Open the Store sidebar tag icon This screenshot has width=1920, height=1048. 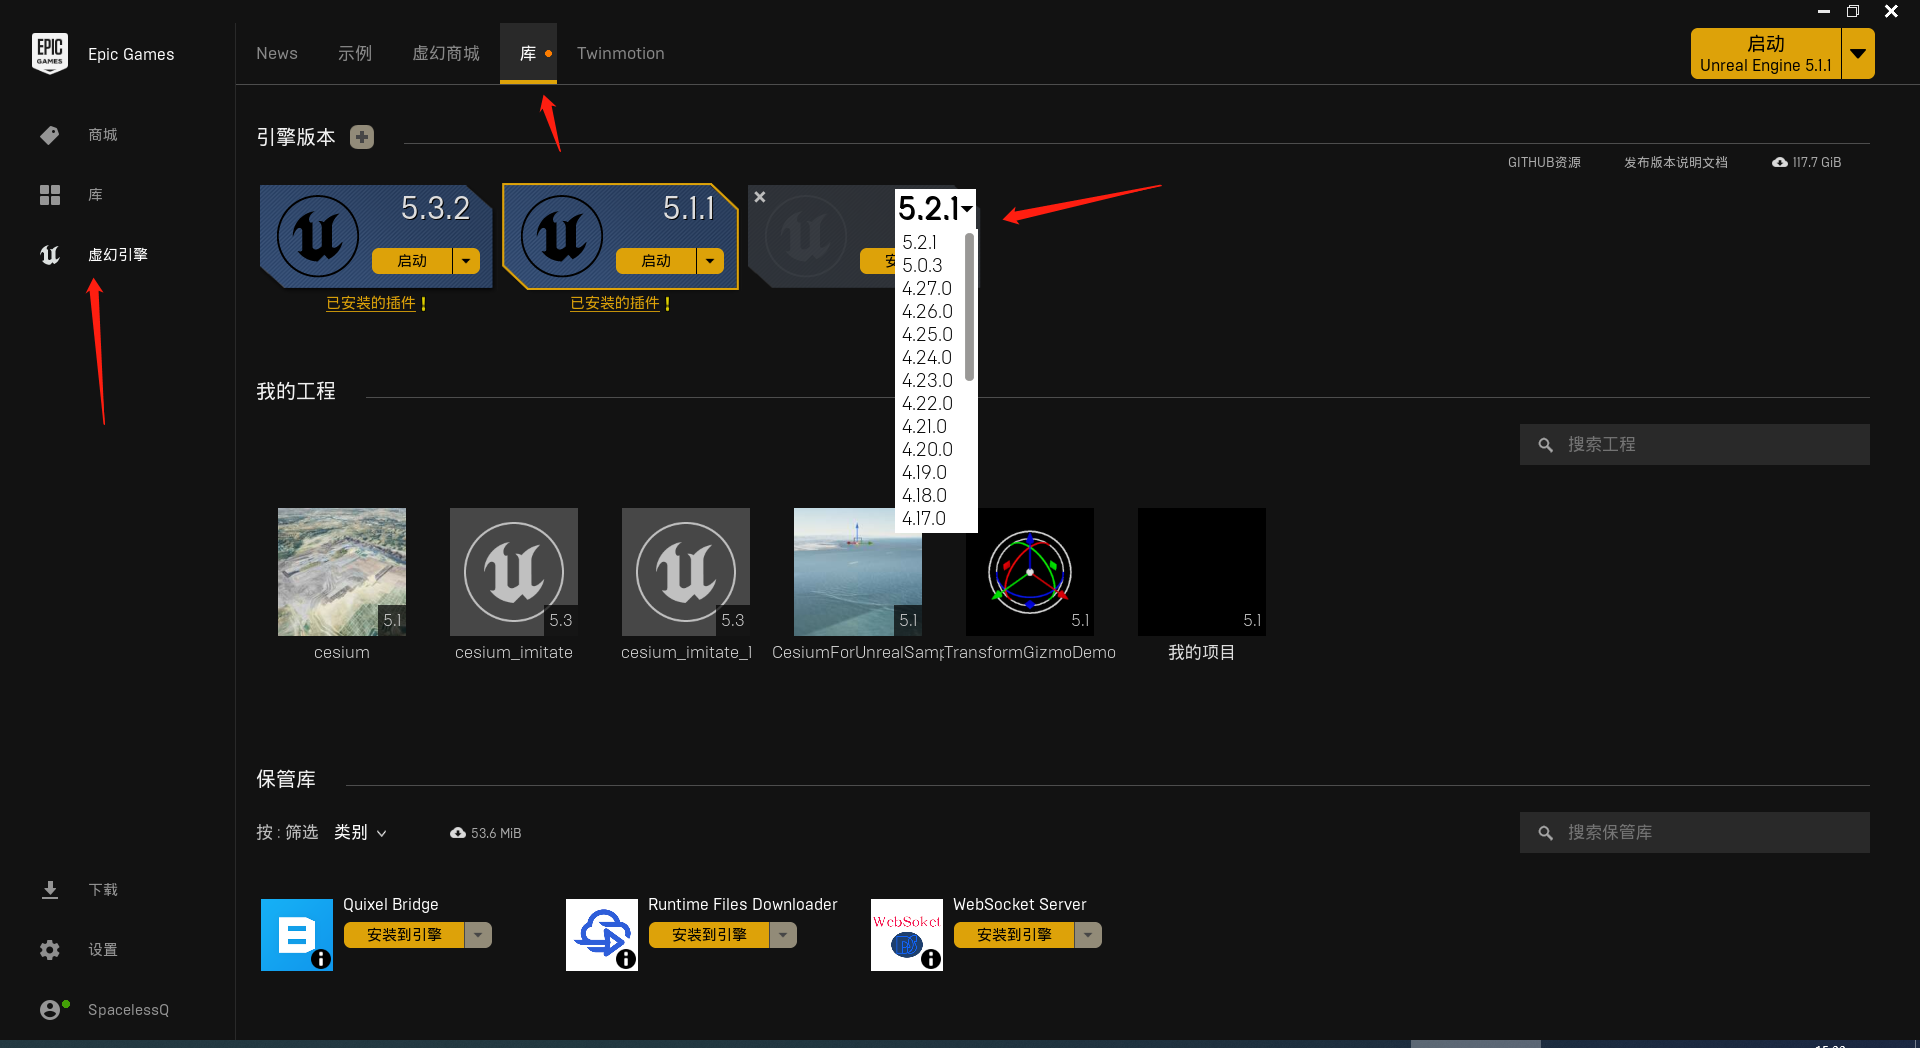pyautogui.click(x=50, y=135)
